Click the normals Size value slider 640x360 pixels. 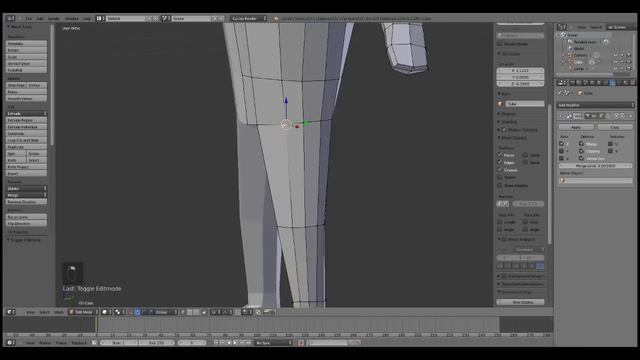pyautogui.click(x=528, y=204)
